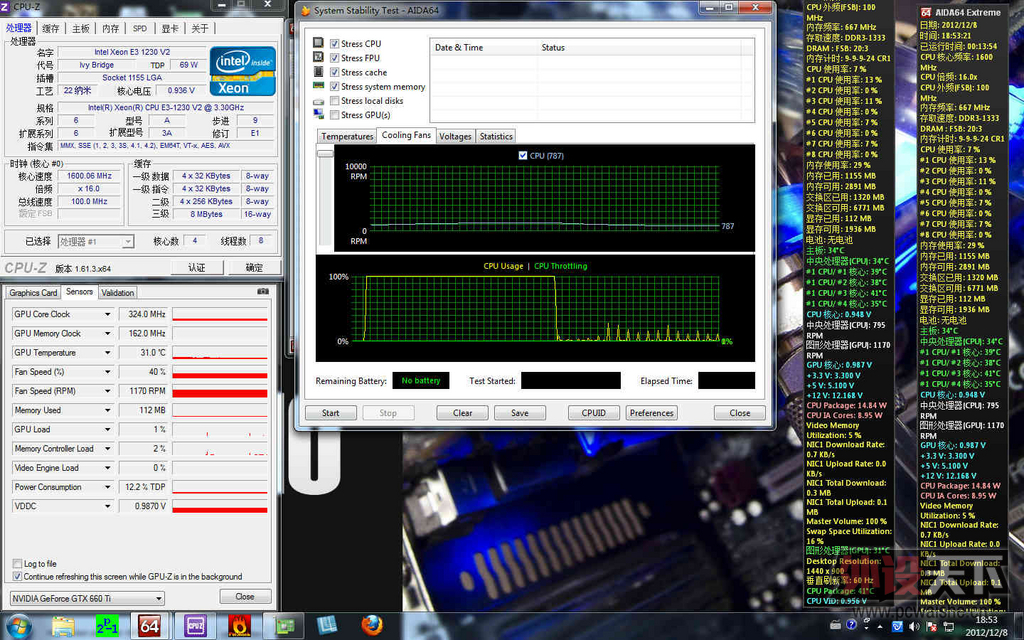The height and width of the screenshot is (640, 1024).
Task: Click CPUID button in AIDA64
Action: [x=594, y=413]
